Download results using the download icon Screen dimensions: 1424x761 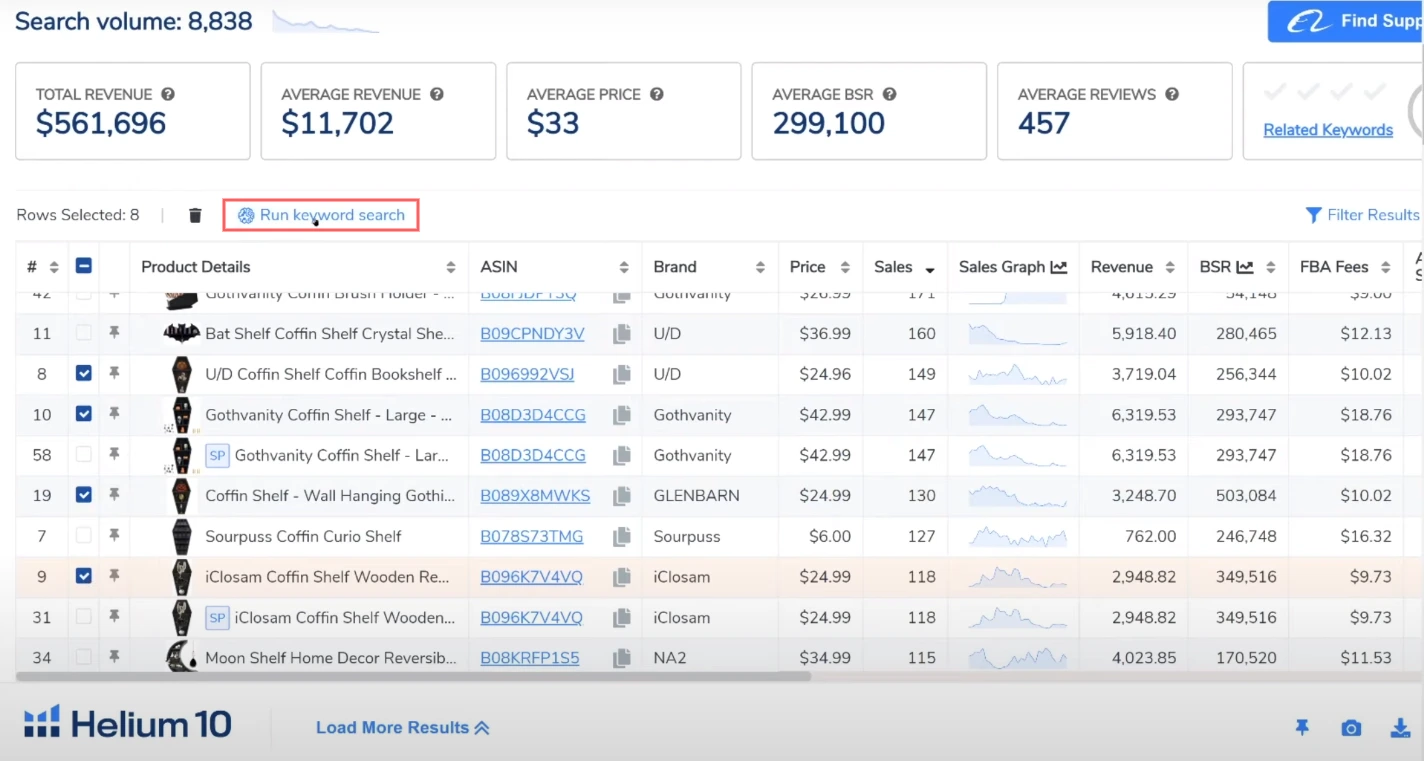[1400, 728]
